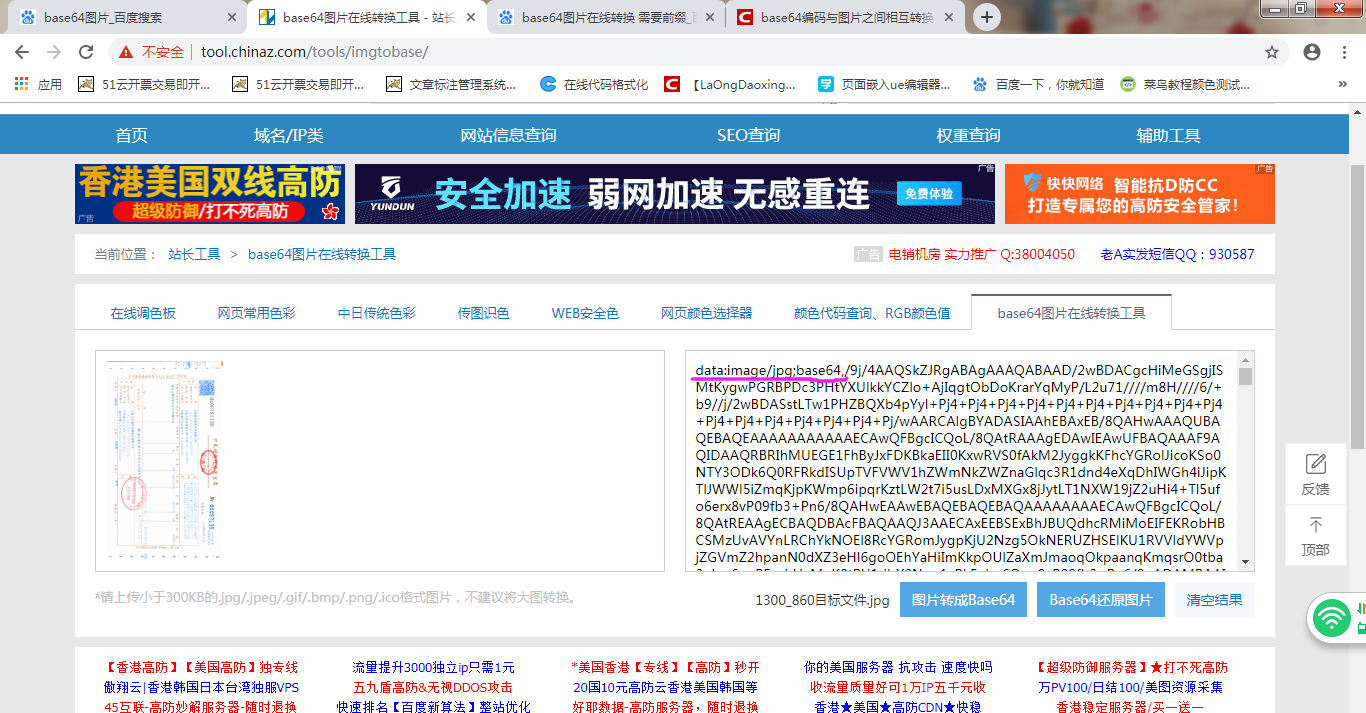
Task: Click the 清空结果 button
Action: coord(1213,599)
